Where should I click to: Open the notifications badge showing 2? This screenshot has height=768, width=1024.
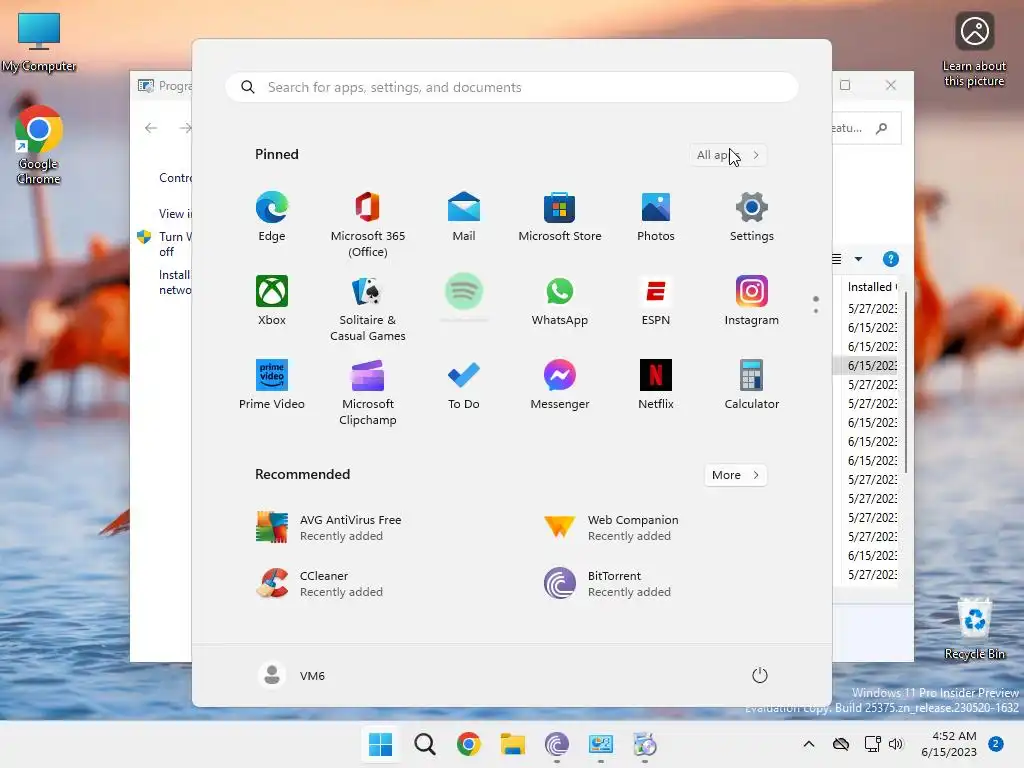[996, 744]
